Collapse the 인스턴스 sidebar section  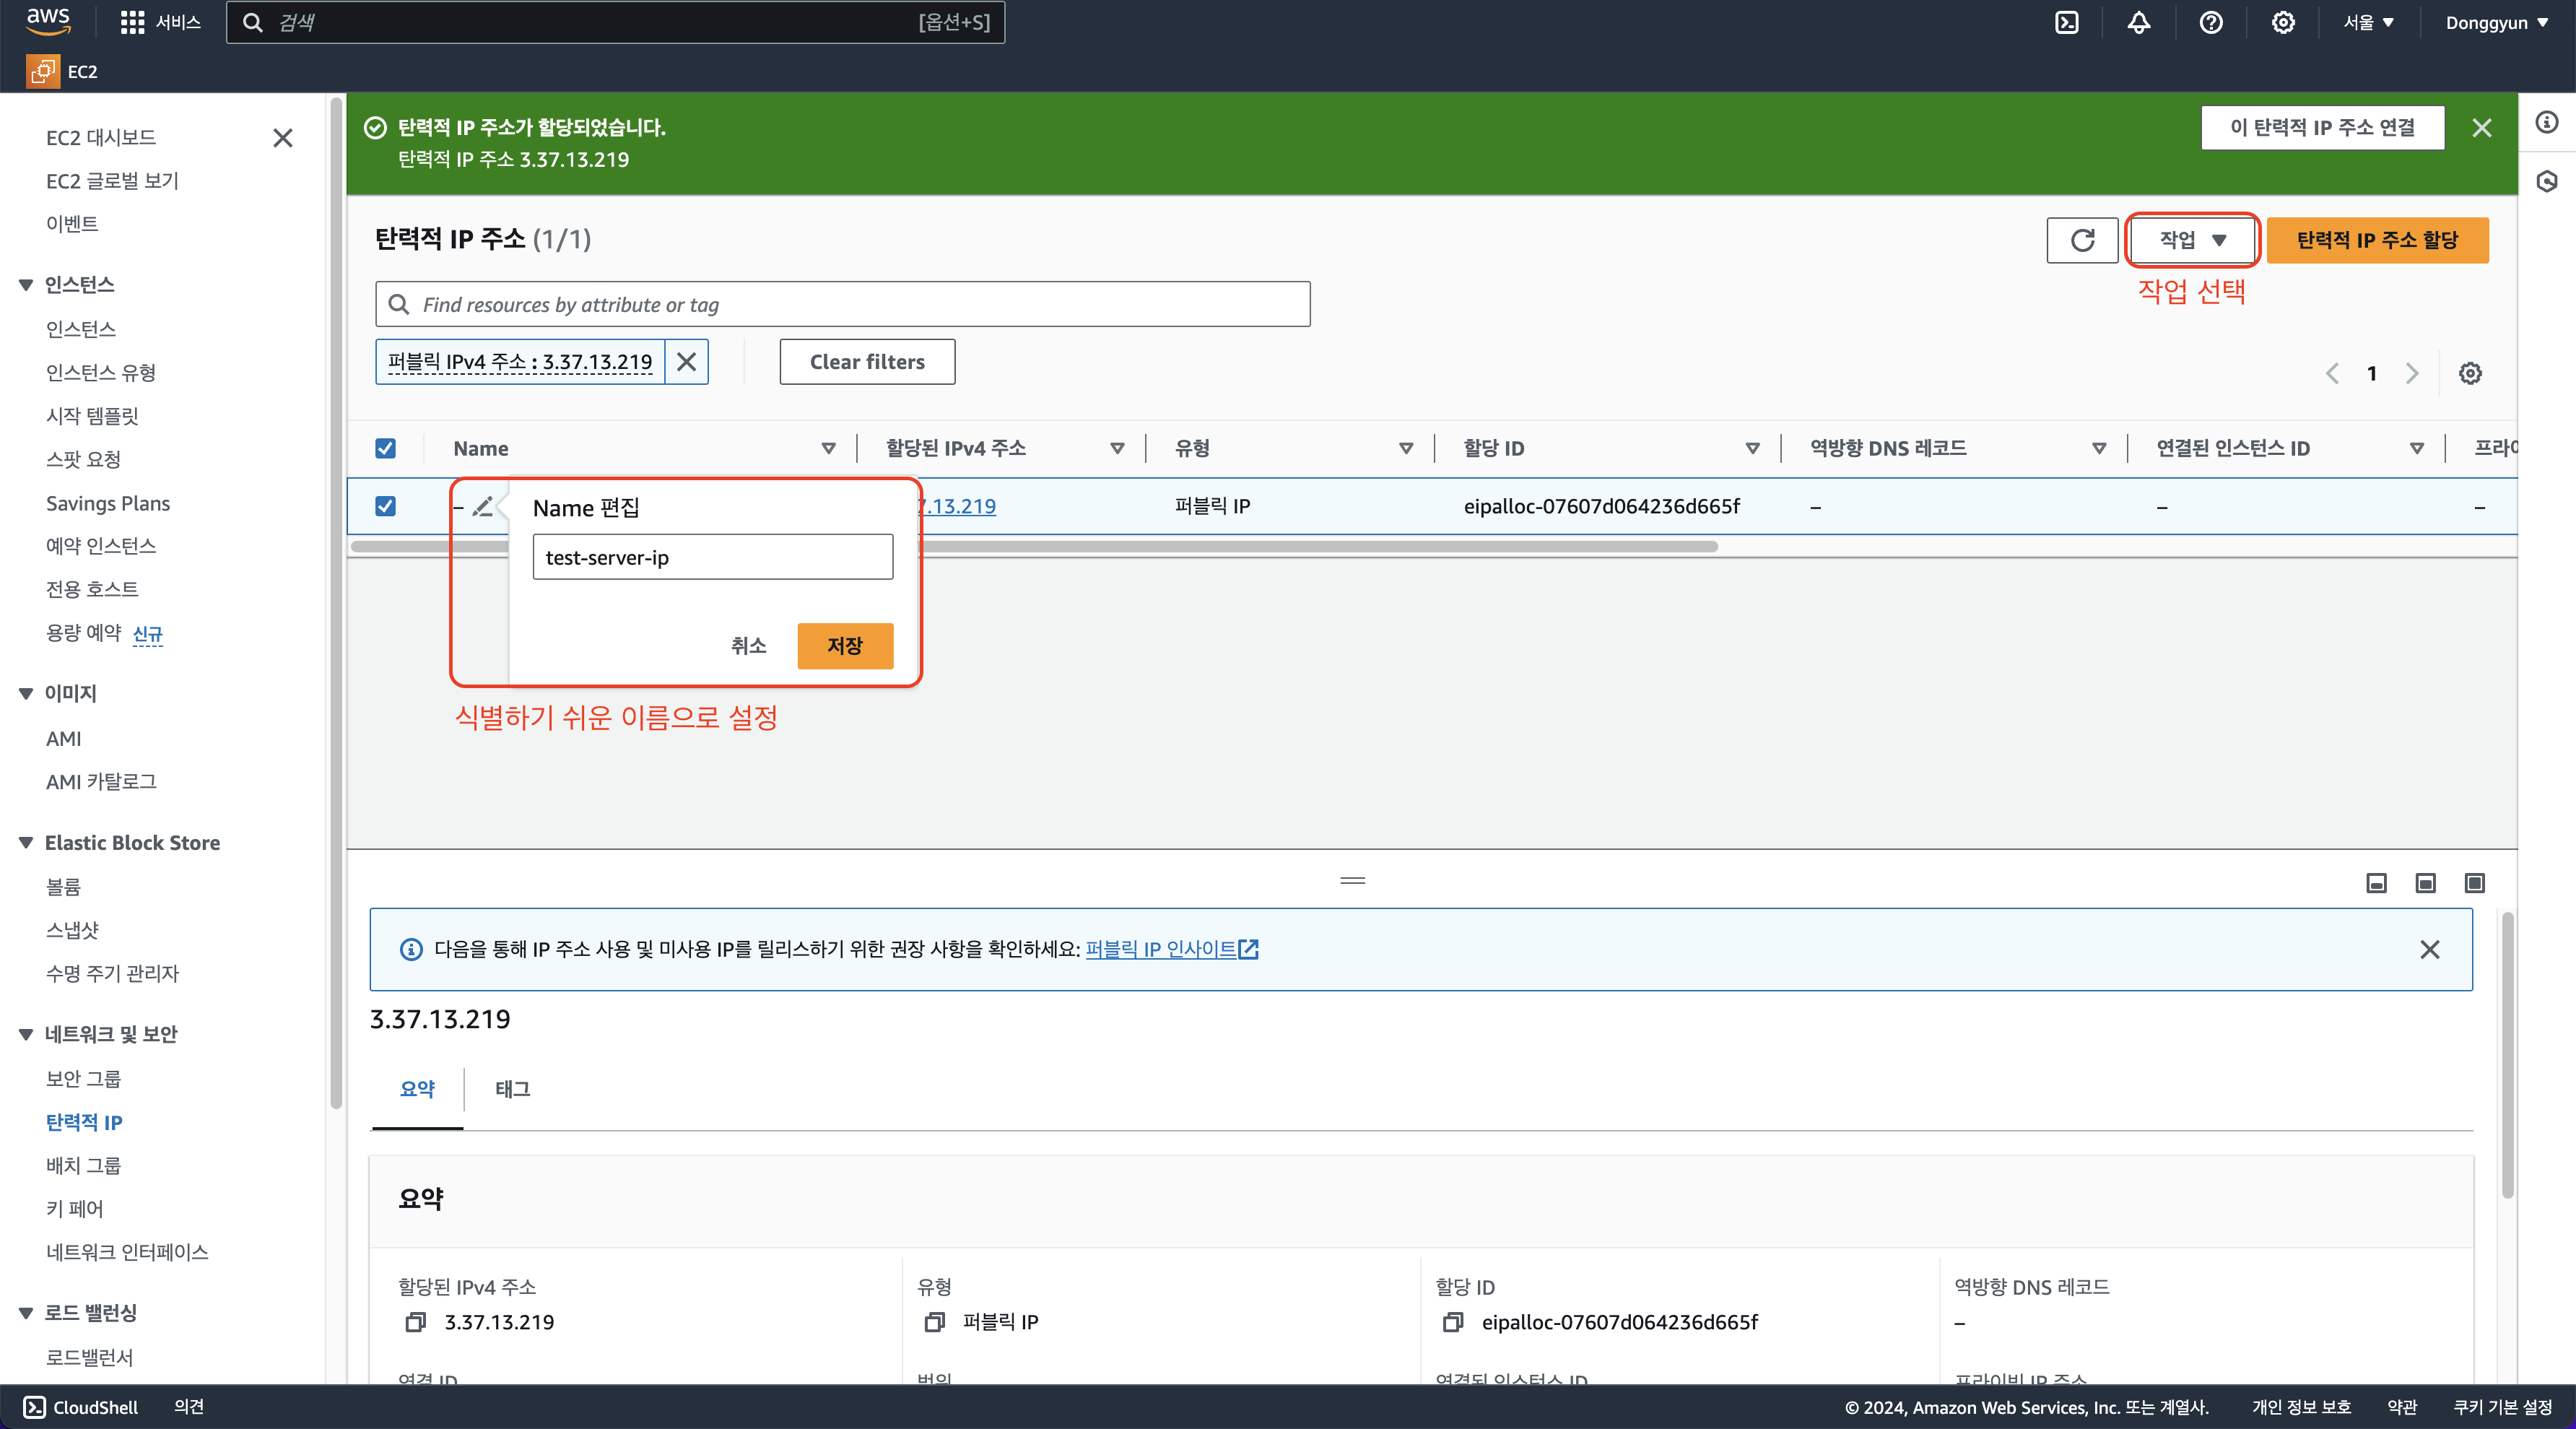[x=26, y=285]
